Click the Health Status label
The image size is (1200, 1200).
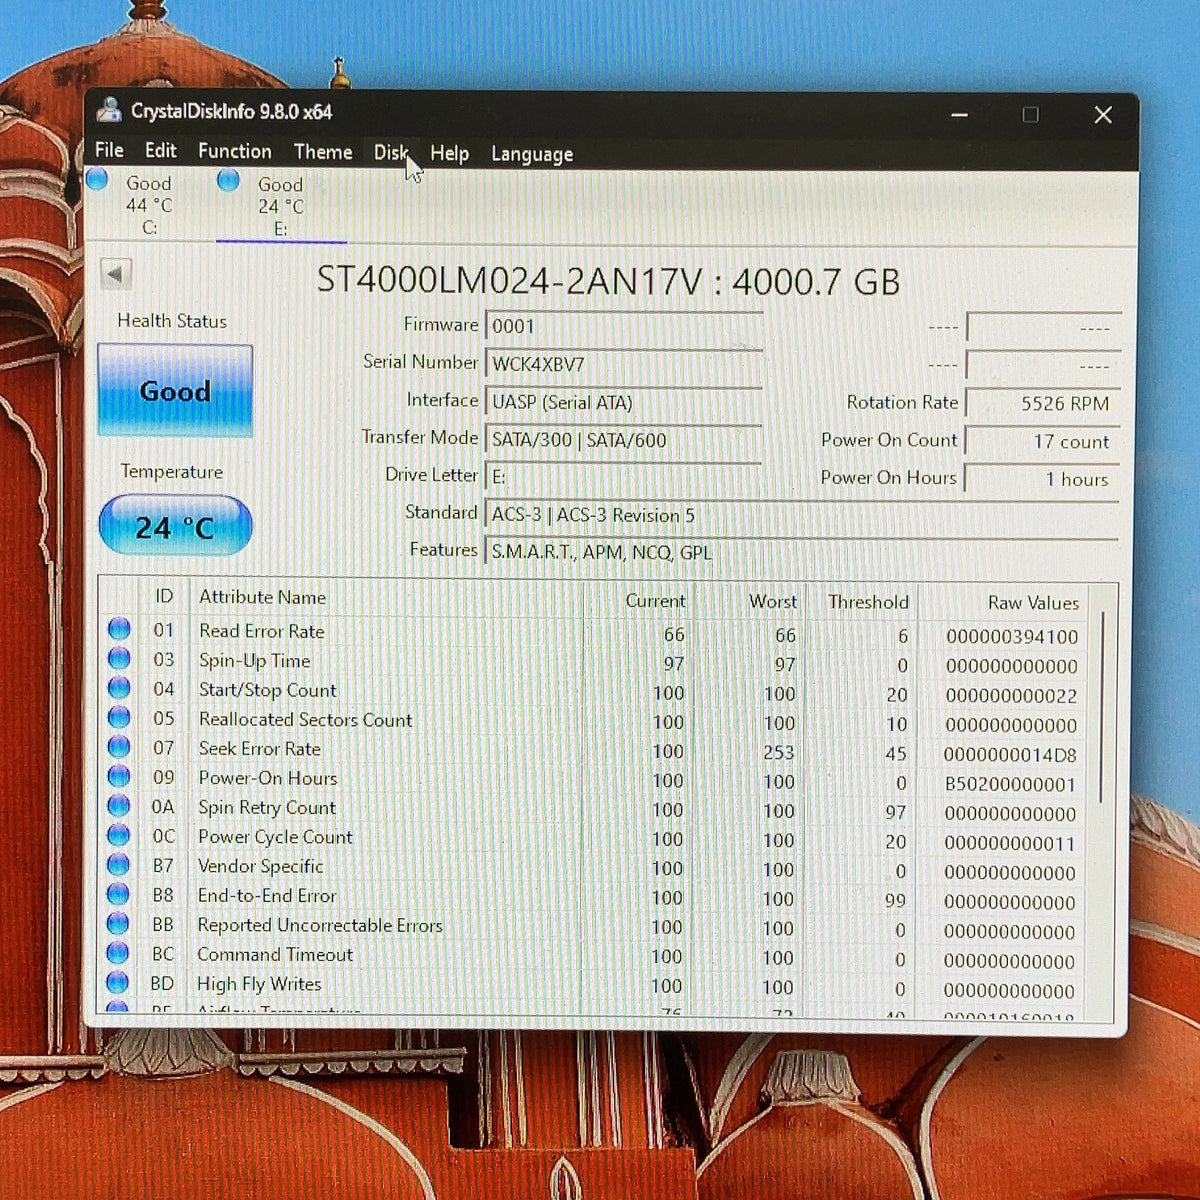pyautogui.click(x=172, y=321)
